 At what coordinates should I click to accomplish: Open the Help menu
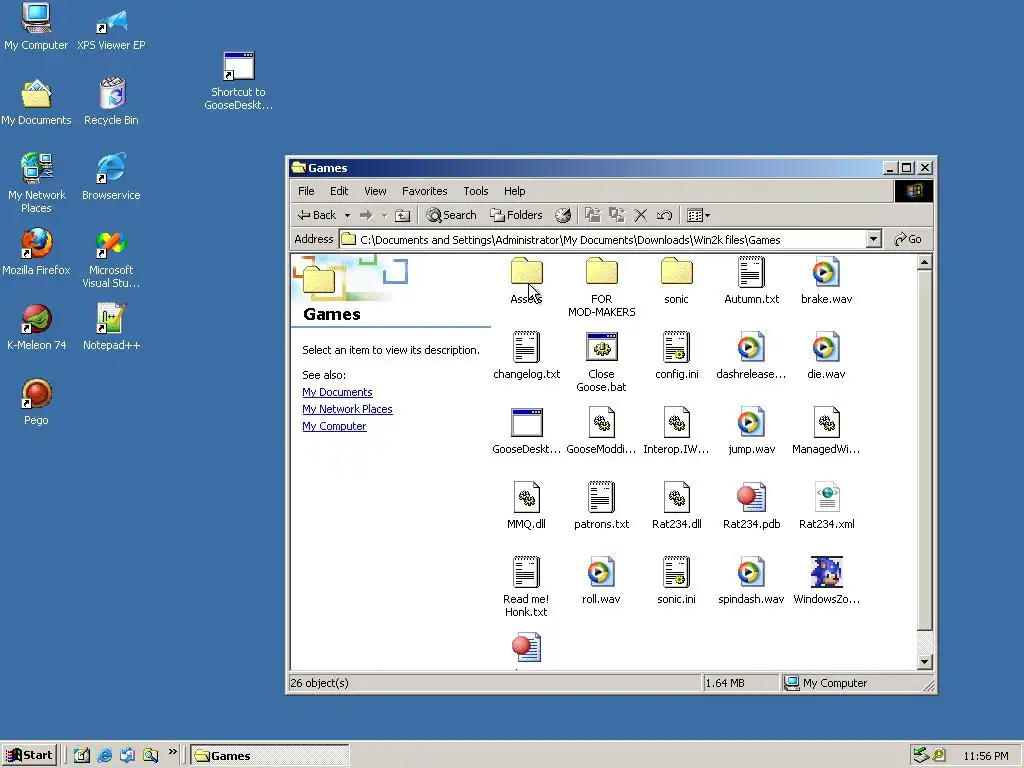tap(515, 191)
